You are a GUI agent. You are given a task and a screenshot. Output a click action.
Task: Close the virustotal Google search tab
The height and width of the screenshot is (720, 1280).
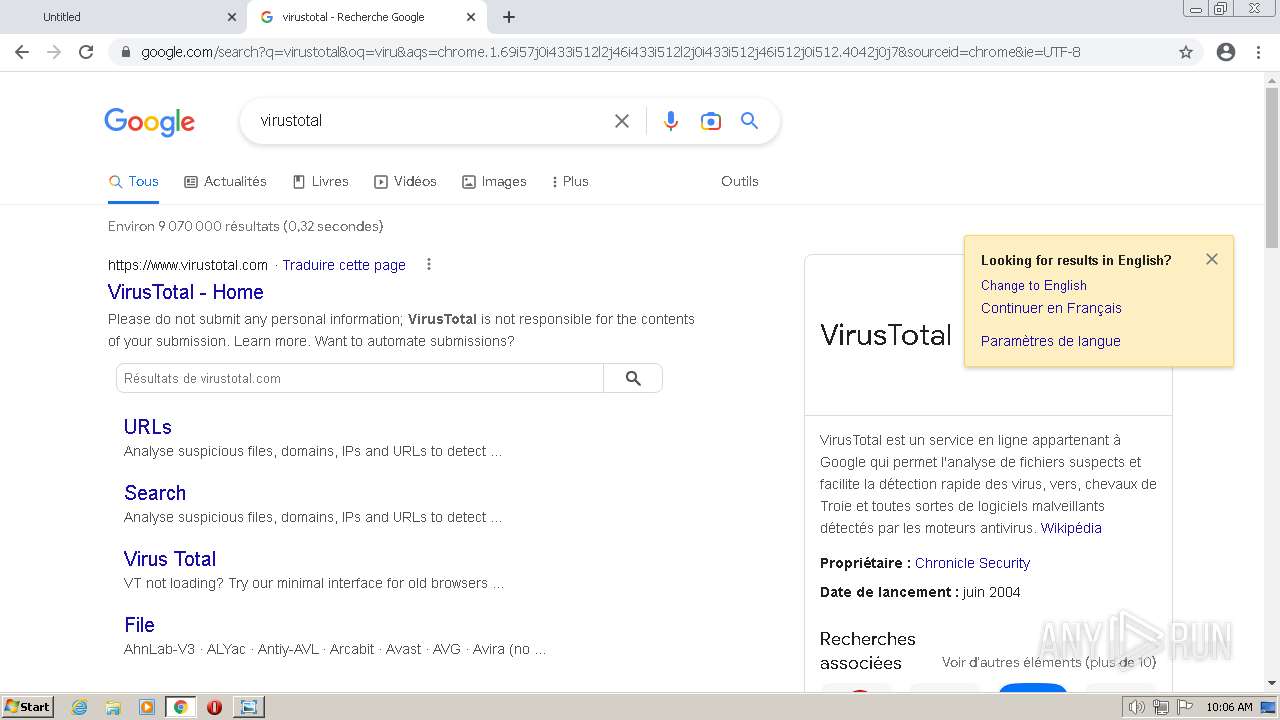click(471, 17)
